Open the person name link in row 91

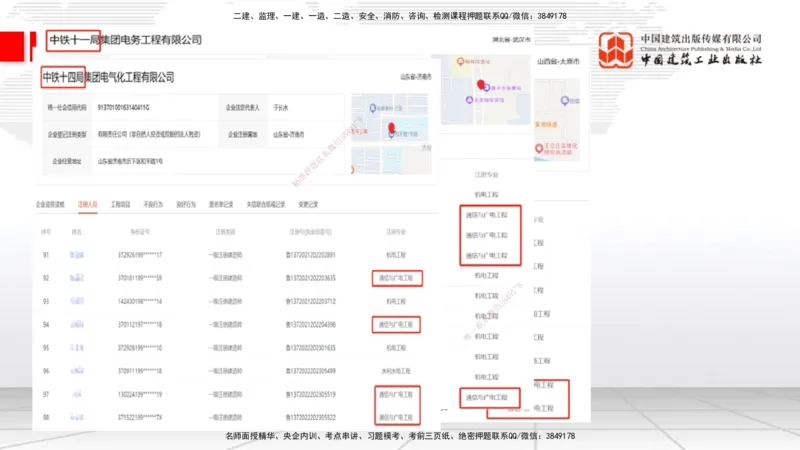coord(77,255)
